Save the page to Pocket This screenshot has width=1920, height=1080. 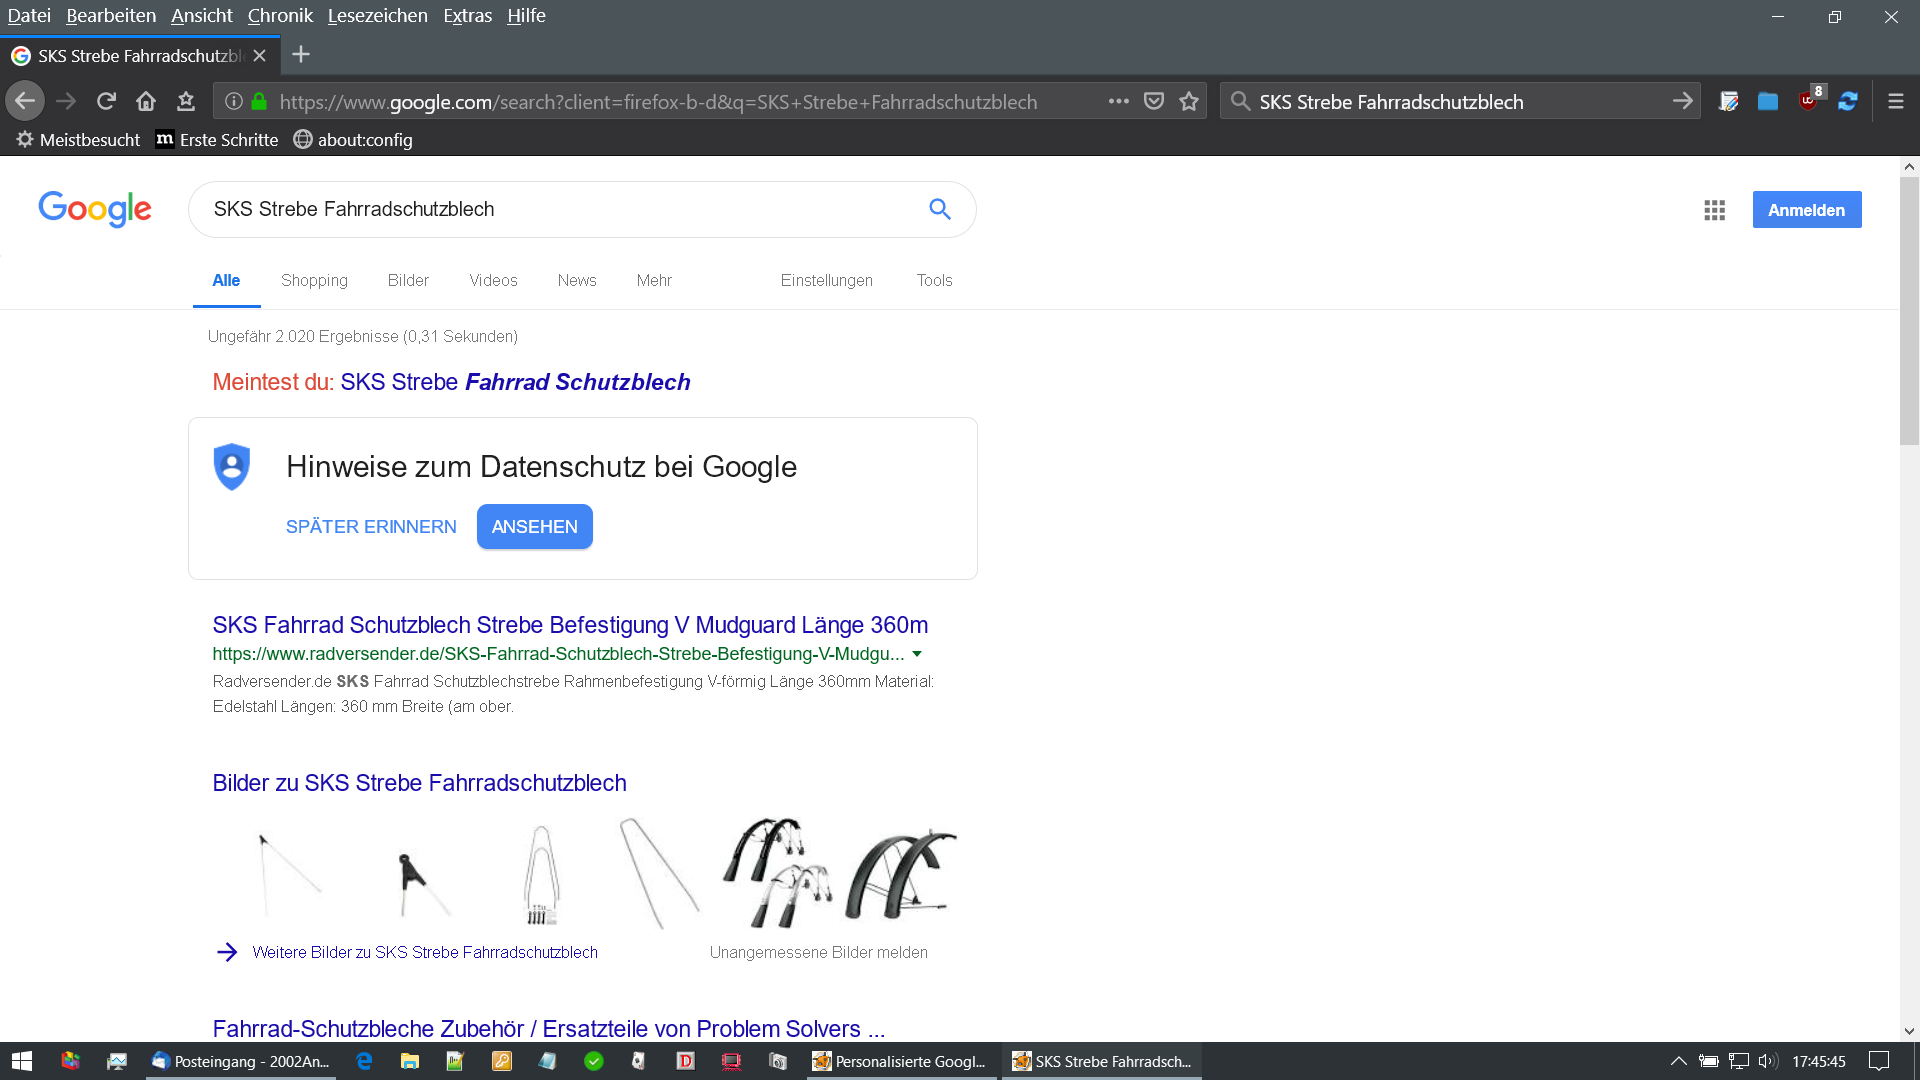1154,101
